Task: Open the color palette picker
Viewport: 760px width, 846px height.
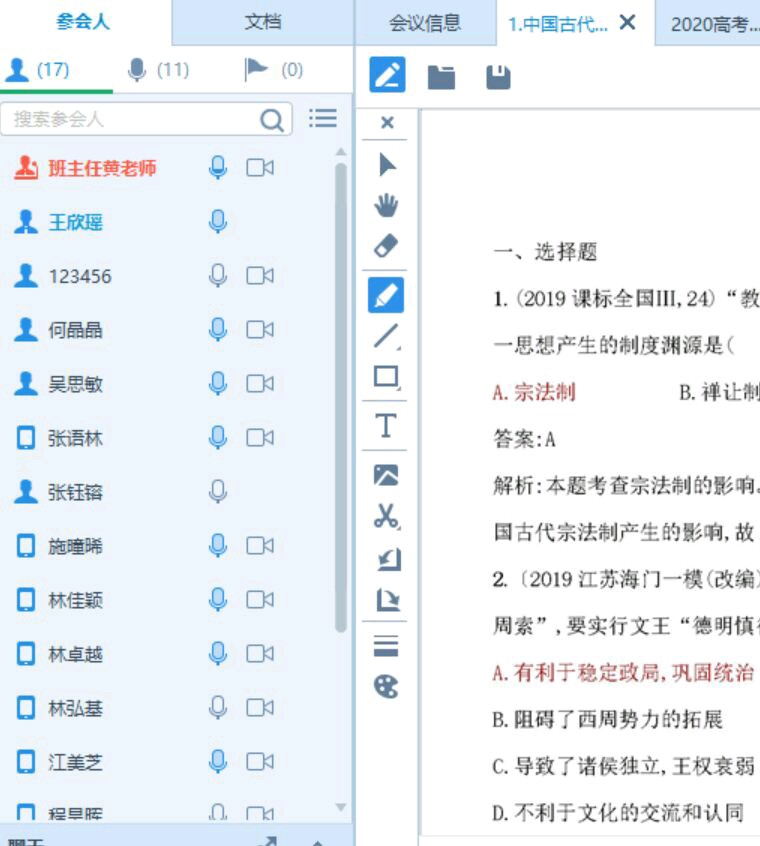Action: [x=387, y=687]
